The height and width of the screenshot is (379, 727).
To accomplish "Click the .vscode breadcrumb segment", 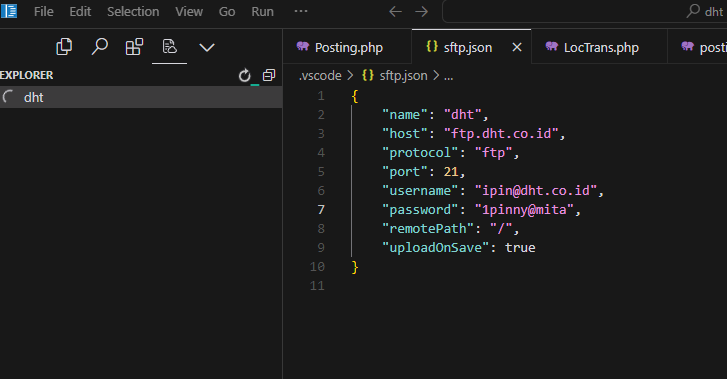I will coord(320,76).
